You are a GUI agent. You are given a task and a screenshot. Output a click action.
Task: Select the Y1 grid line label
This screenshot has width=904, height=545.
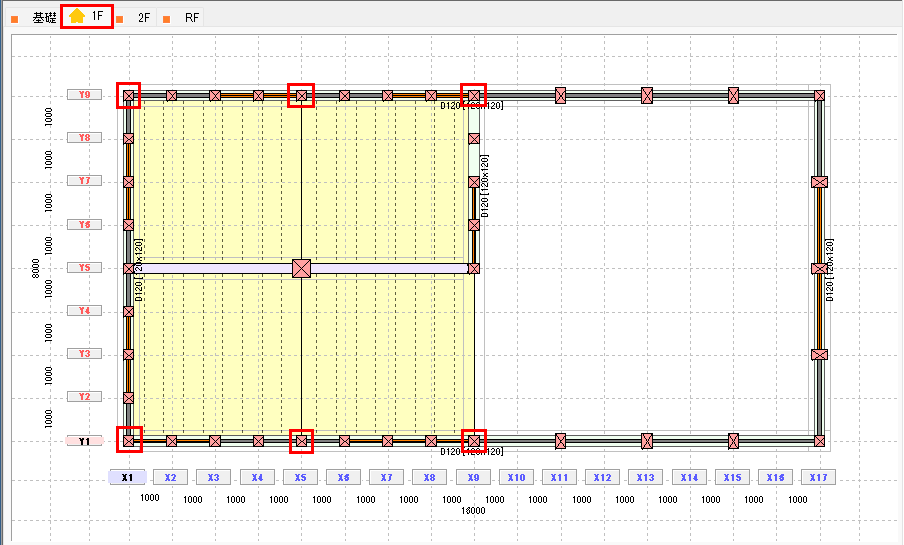(85, 440)
